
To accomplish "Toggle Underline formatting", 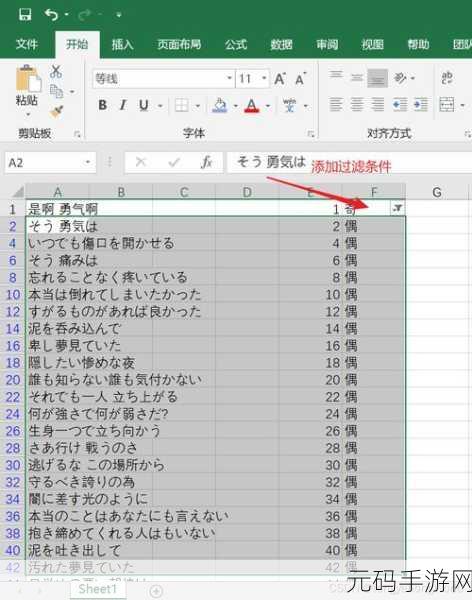I will point(144,105).
